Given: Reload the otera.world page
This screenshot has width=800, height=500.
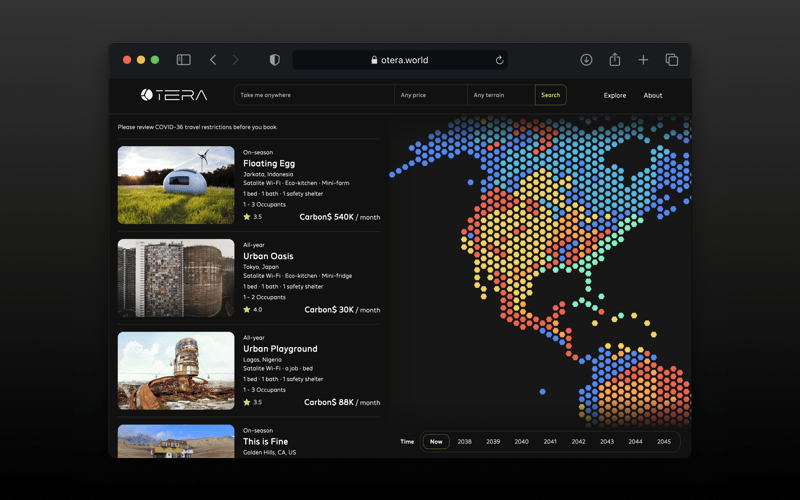Looking at the screenshot, I should [x=499, y=60].
